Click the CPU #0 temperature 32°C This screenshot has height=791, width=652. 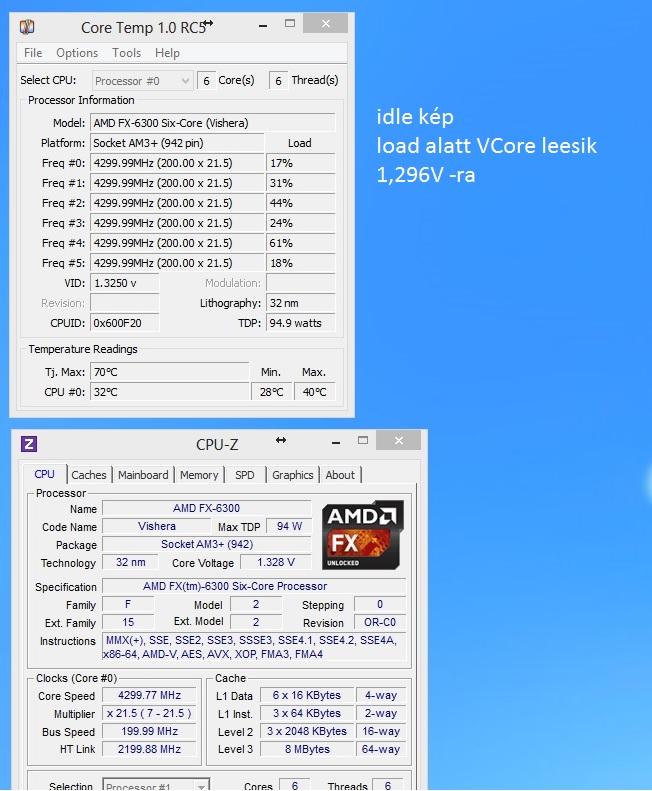pos(170,392)
